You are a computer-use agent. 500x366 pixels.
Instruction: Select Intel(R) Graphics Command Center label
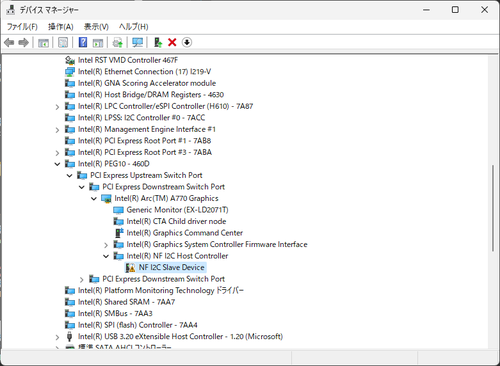(x=185, y=233)
